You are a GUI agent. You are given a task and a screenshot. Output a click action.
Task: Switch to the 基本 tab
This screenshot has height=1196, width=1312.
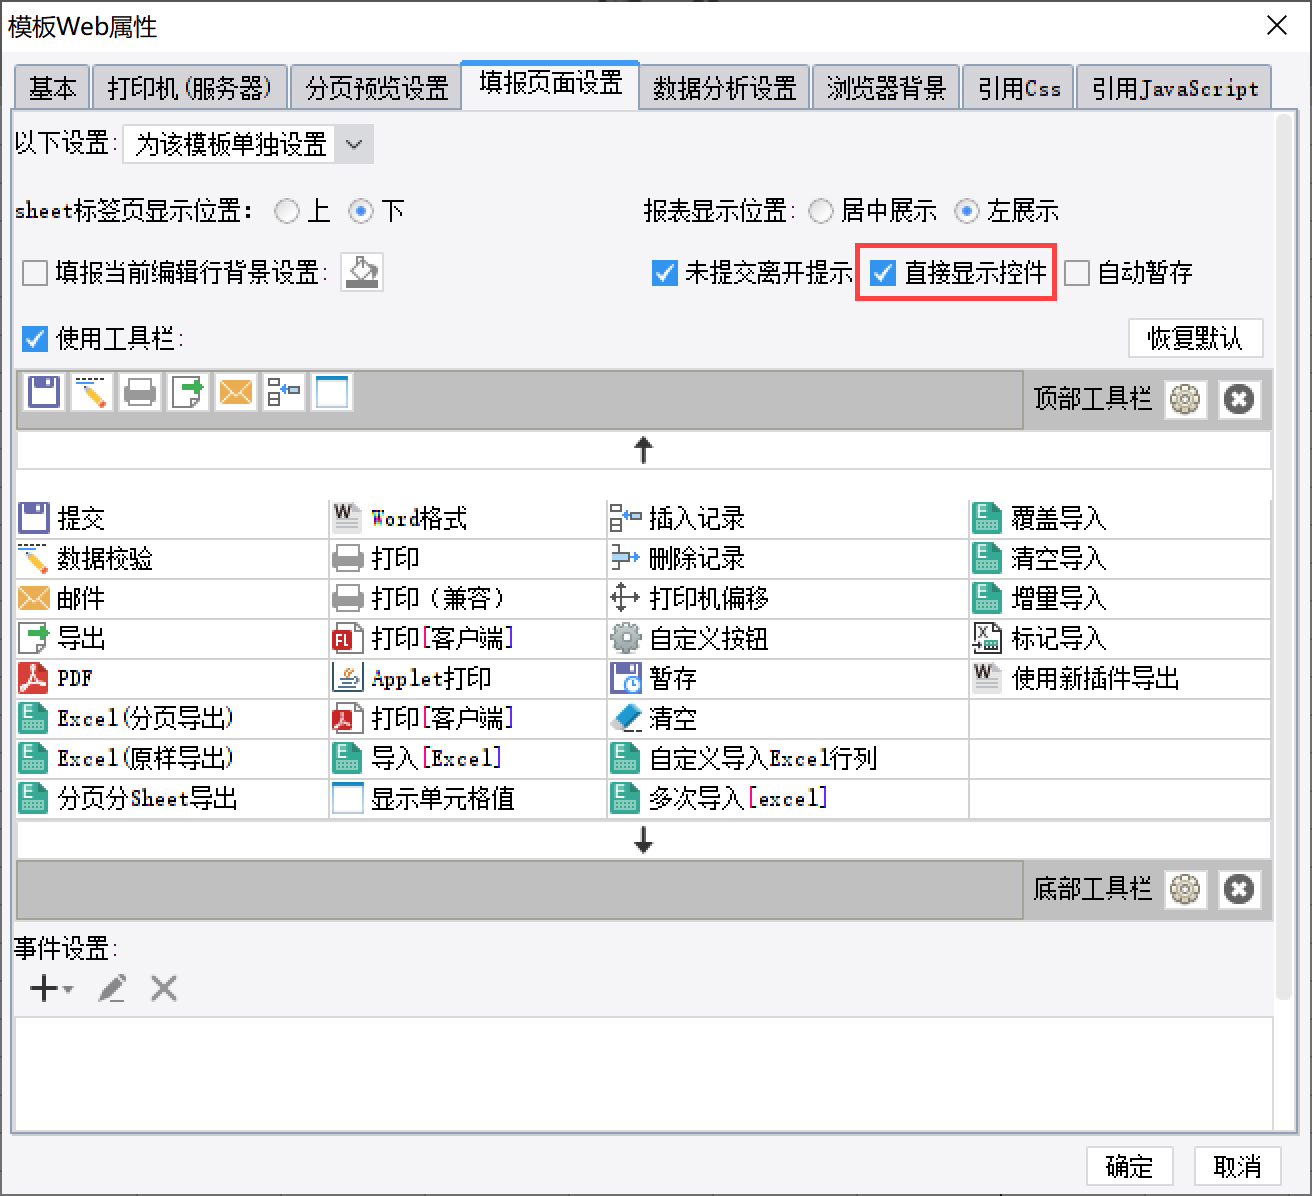click(52, 88)
